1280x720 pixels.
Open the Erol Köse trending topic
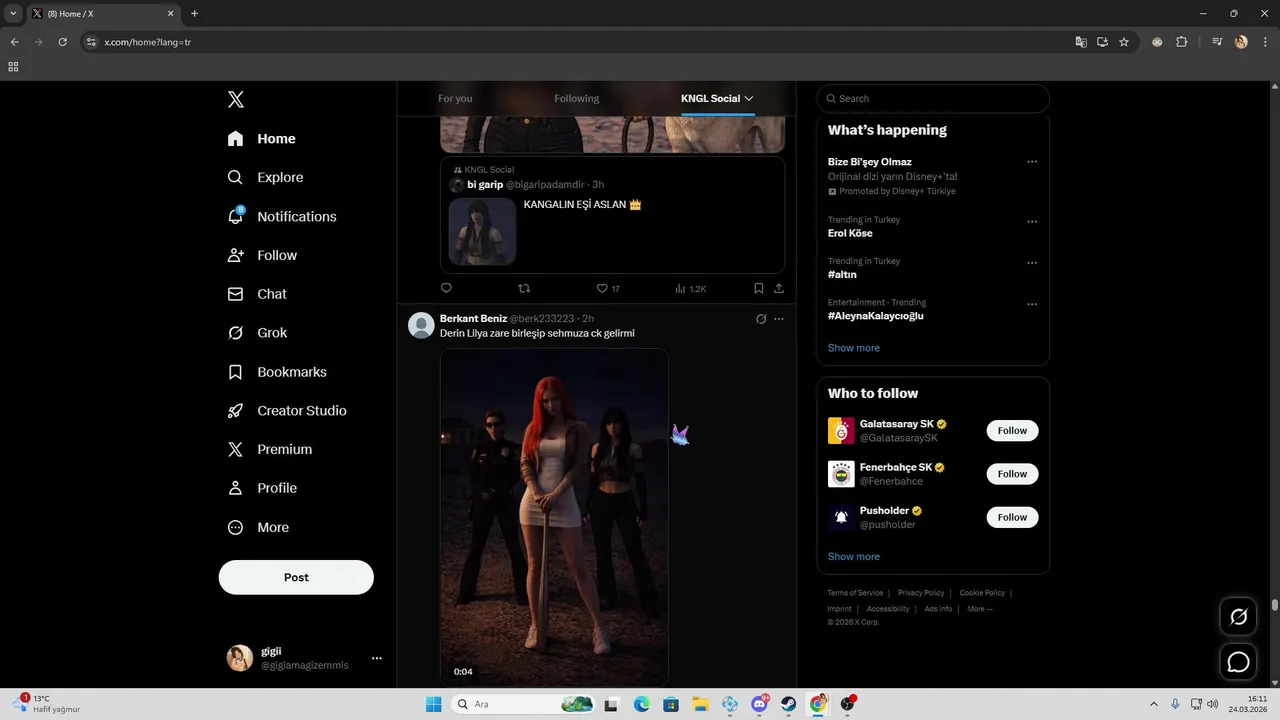point(850,233)
